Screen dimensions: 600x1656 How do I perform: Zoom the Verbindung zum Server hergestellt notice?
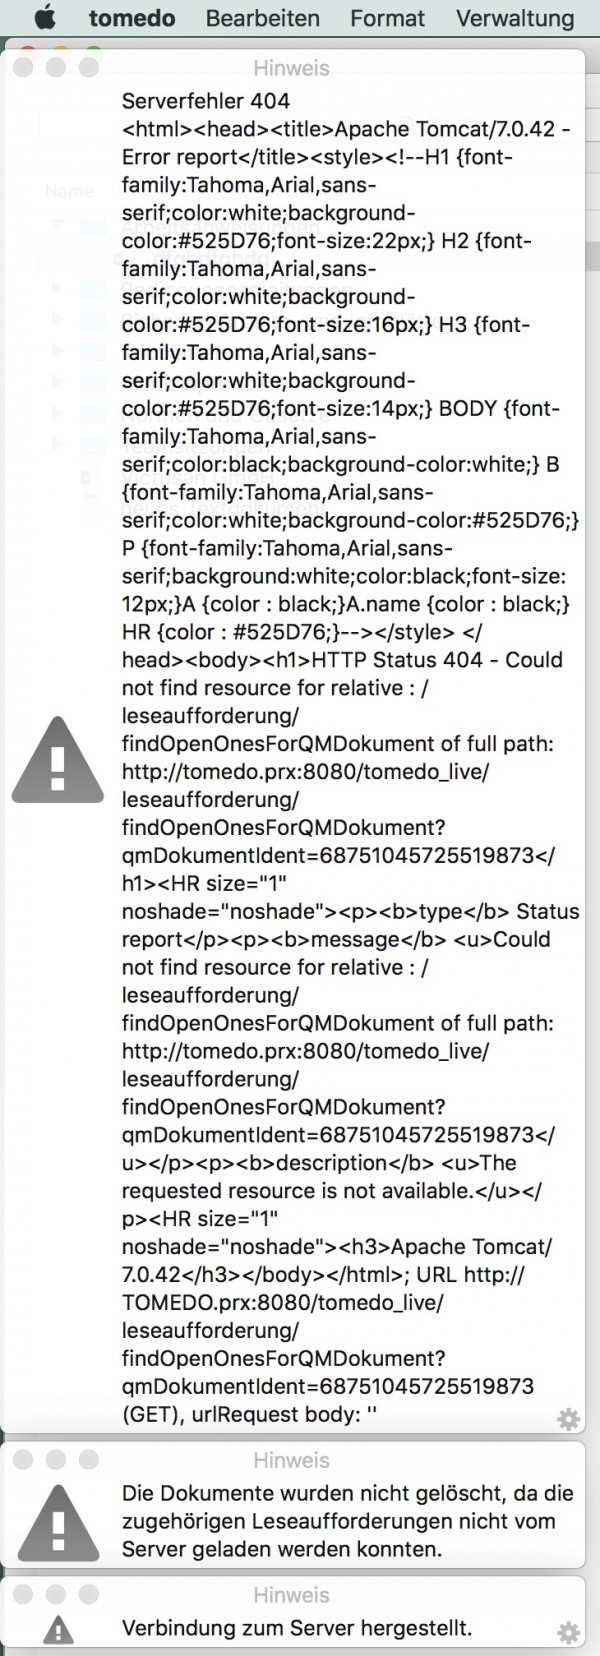pyautogui.click(x=89, y=1594)
